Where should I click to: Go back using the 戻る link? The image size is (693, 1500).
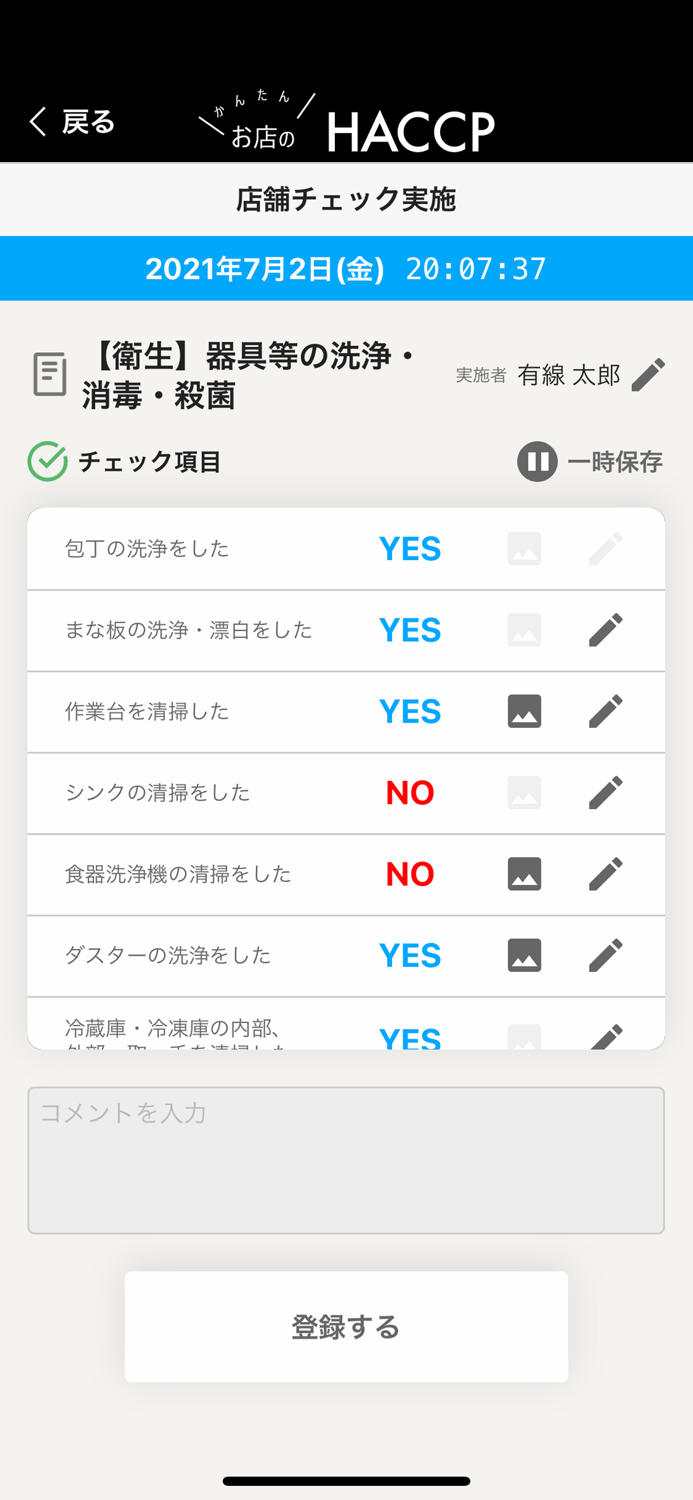(x=70, y=121)
